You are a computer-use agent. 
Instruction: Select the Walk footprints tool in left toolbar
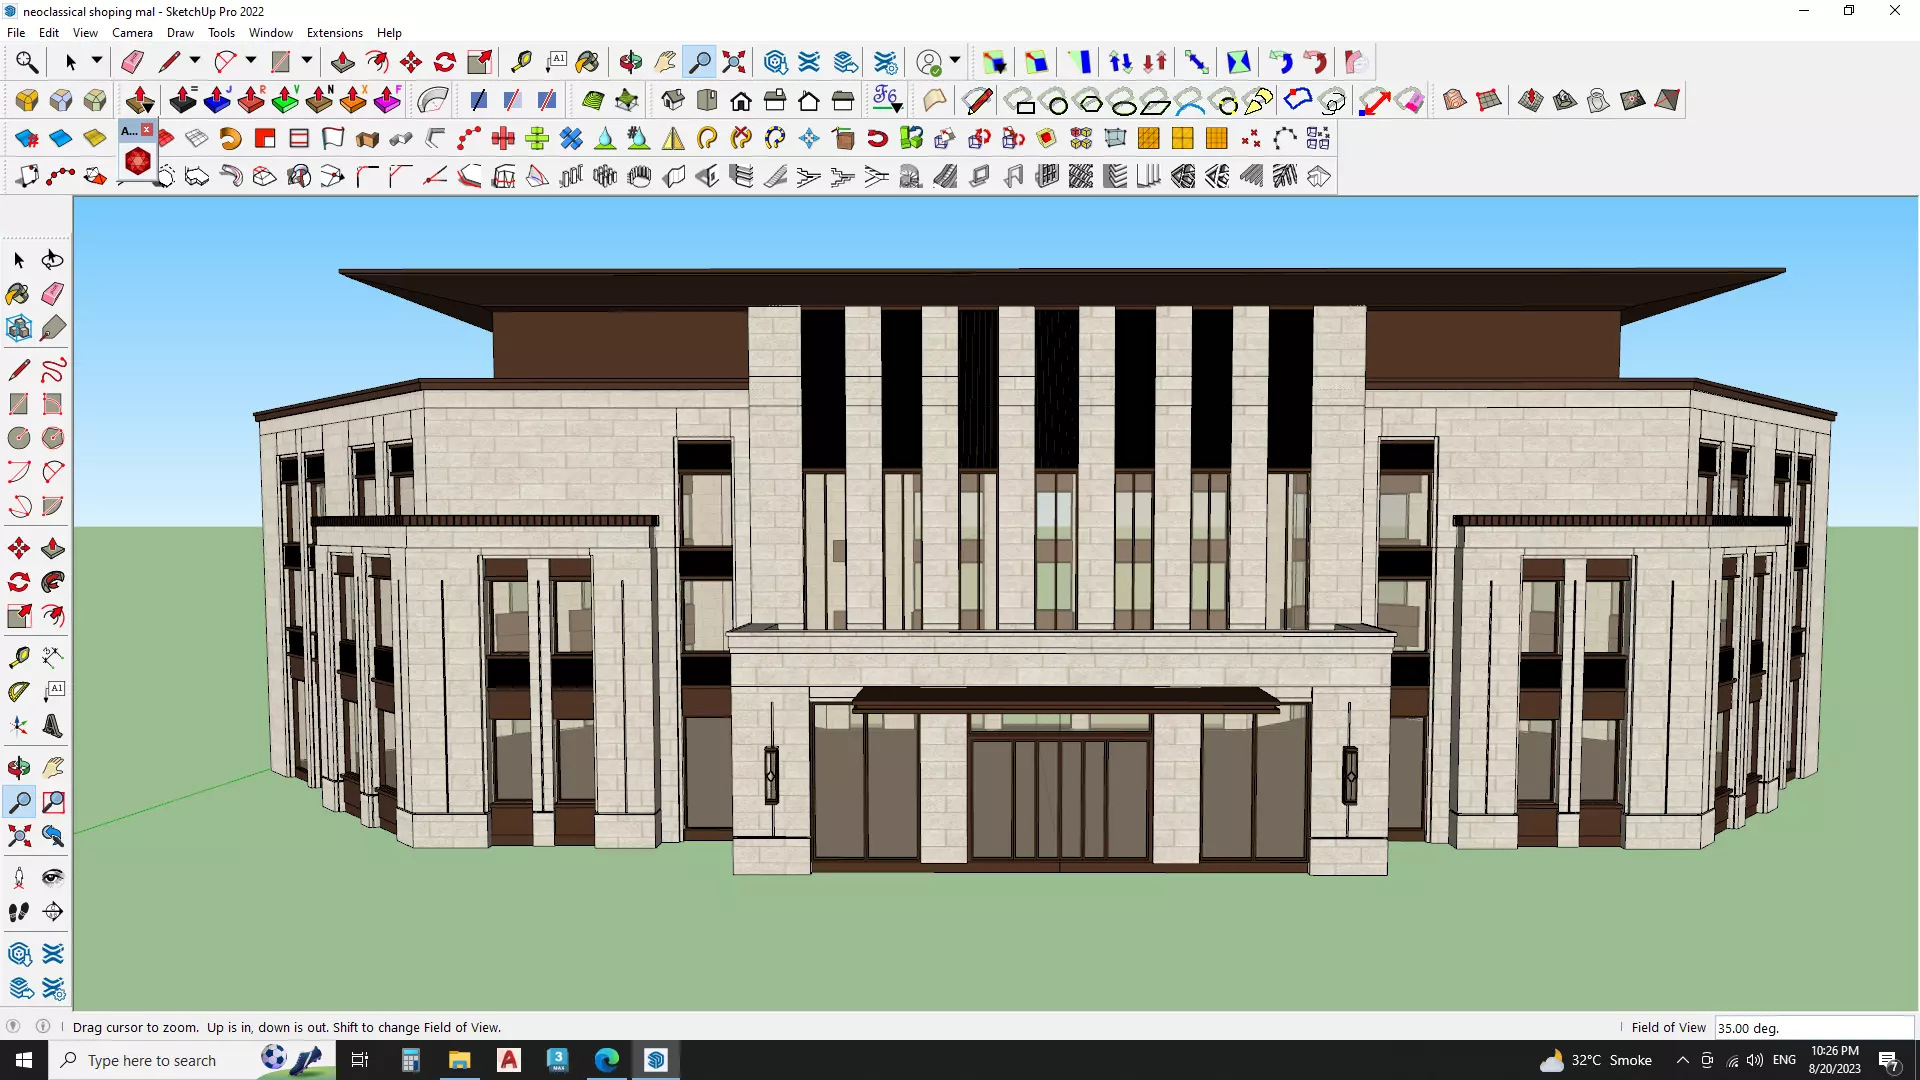[x=19, y=912]
